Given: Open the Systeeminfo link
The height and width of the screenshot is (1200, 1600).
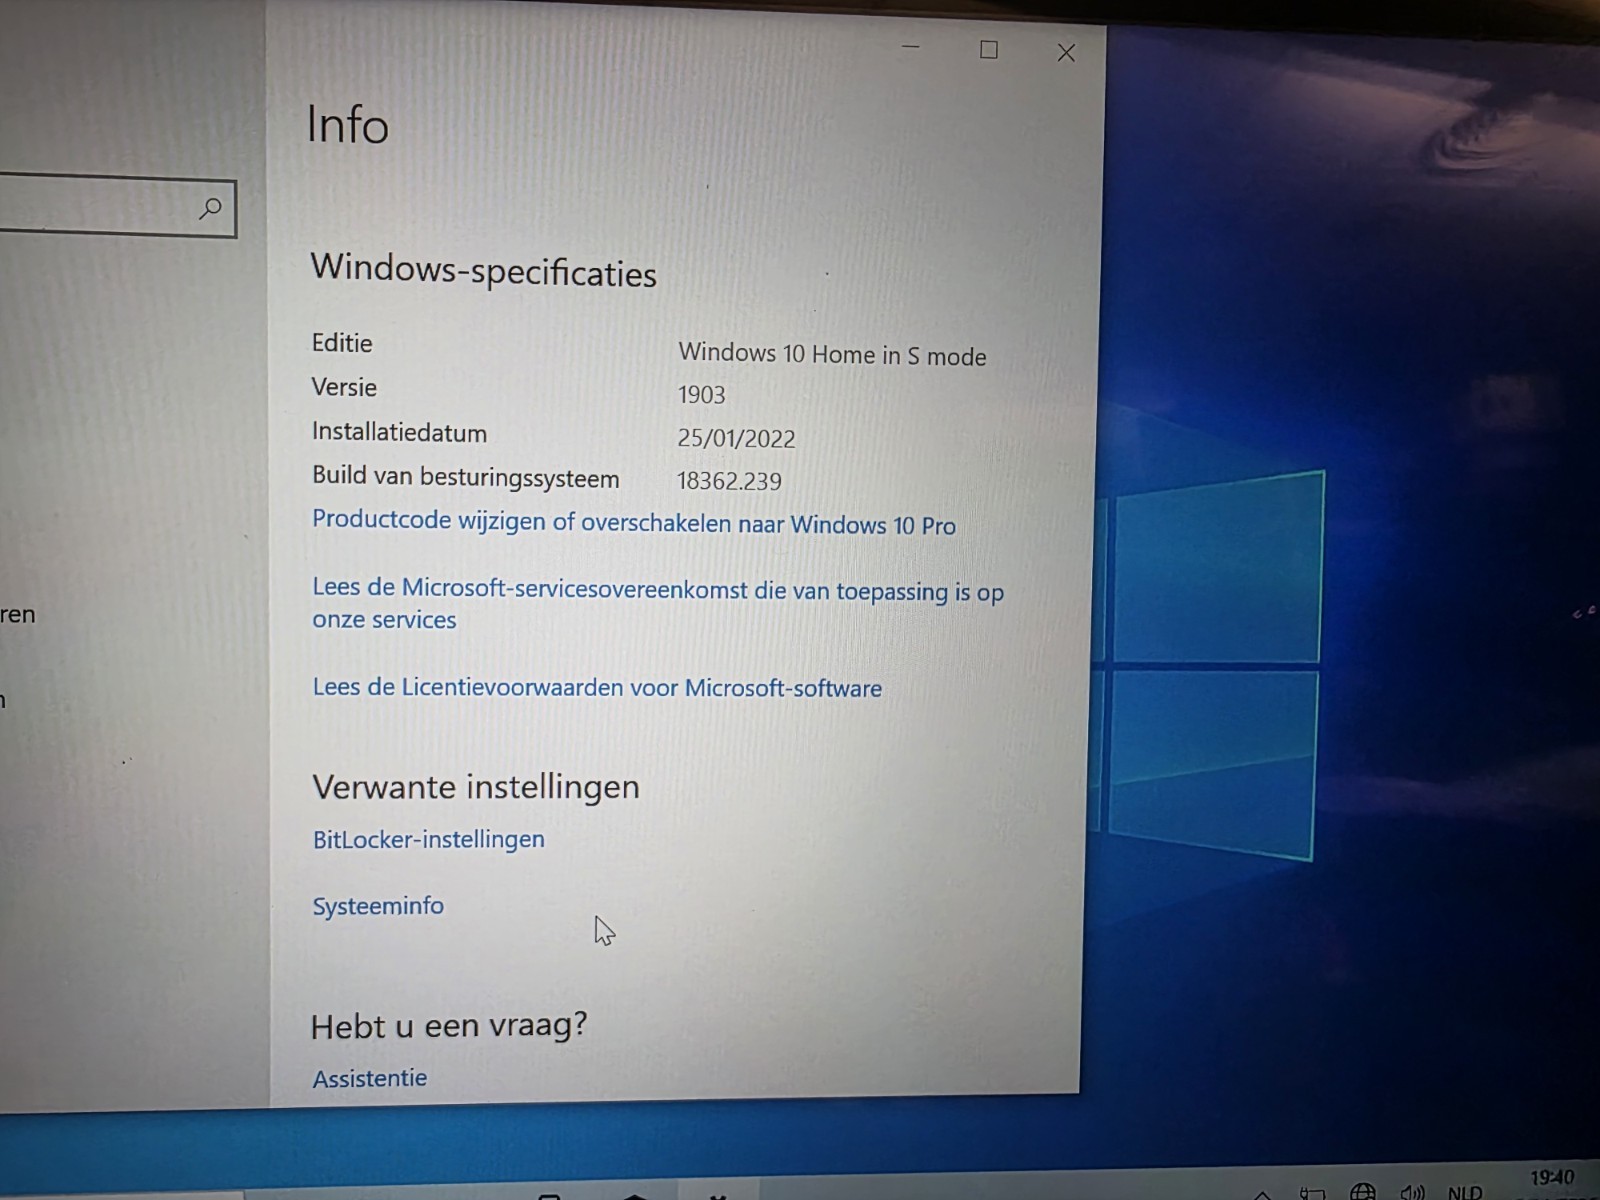Looking at the screenshot, I should [x=378, y=906].
